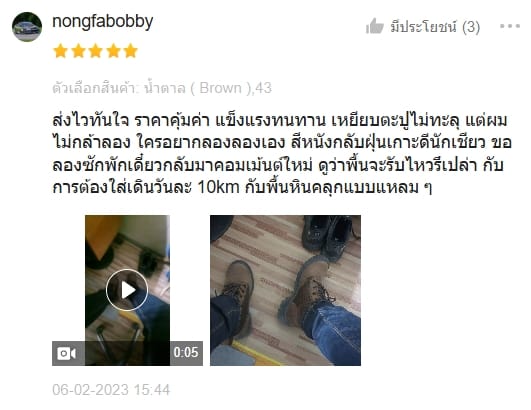This screenshot has width=531, height=410.
Task: Click the มีประโยชน์ (3) helpful label
Action: [x=435, y=27]
